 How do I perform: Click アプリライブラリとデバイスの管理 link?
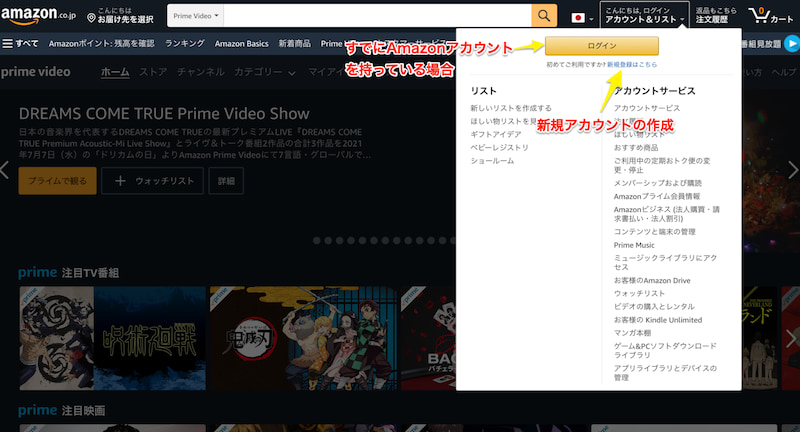[665, 373]
